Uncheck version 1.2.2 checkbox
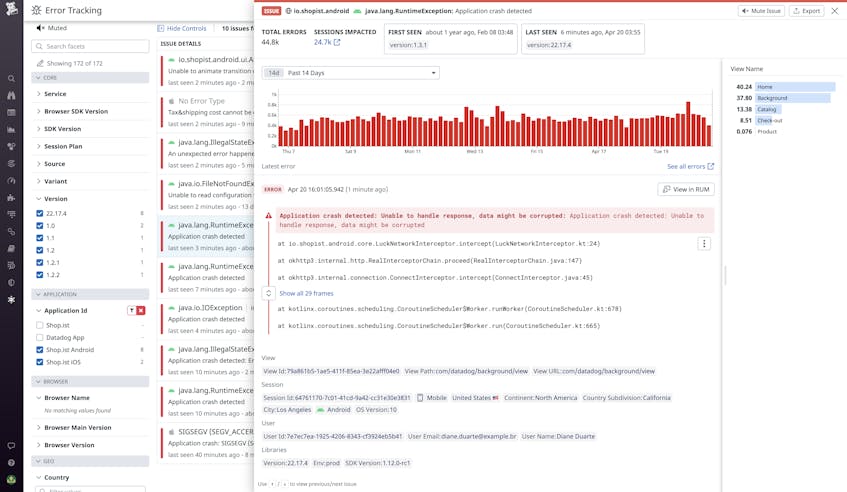847x492 pixels. pyautogui.click(x=39, y=275)
